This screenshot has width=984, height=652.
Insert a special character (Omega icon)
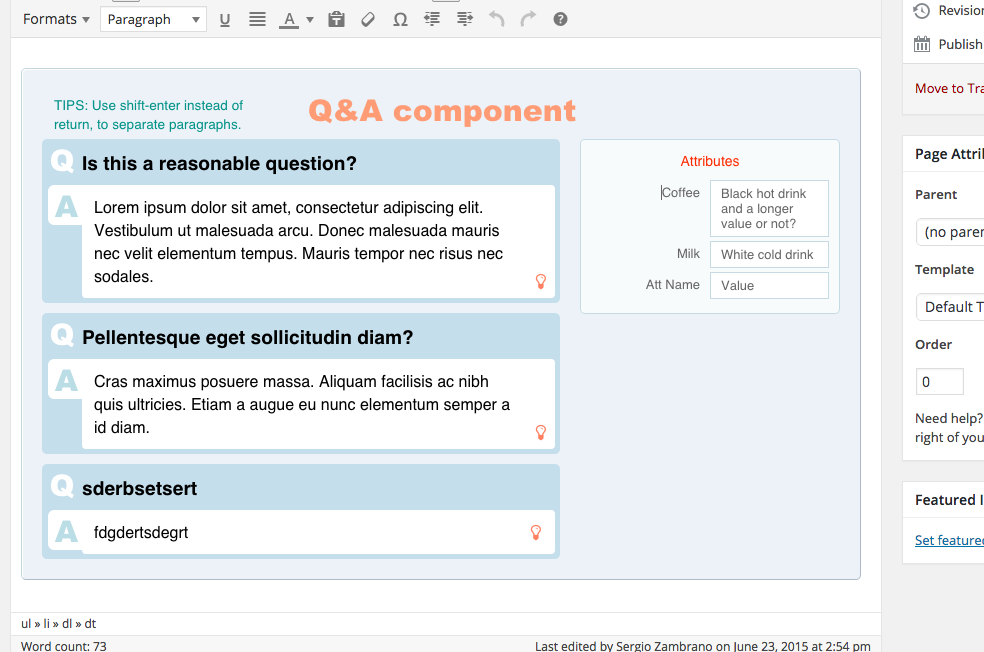[x=400, y=19]
